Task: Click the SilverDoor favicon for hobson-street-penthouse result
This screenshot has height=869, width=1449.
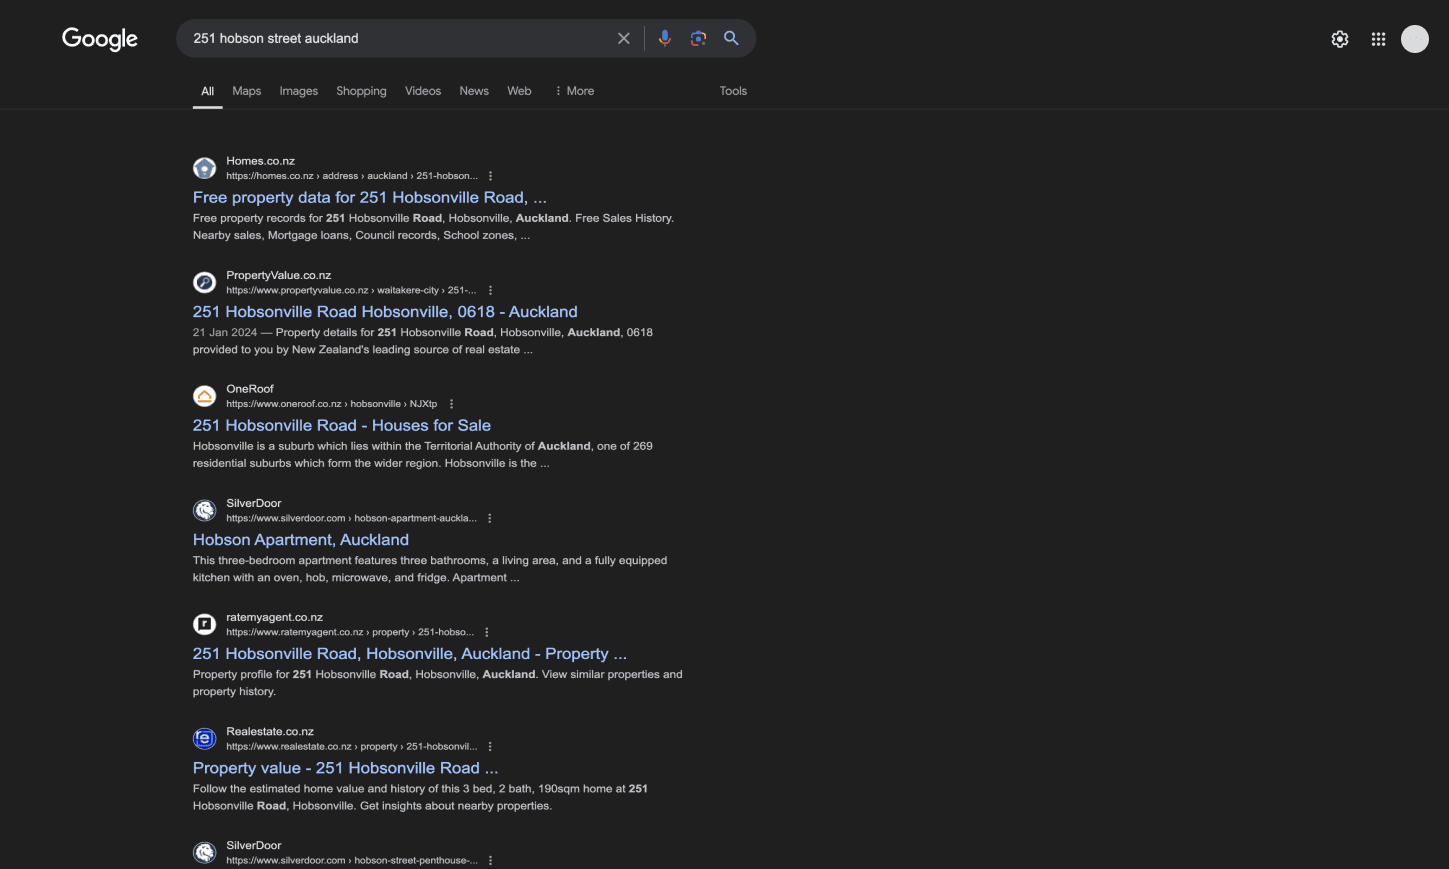Action: click(x=205, y=852)
